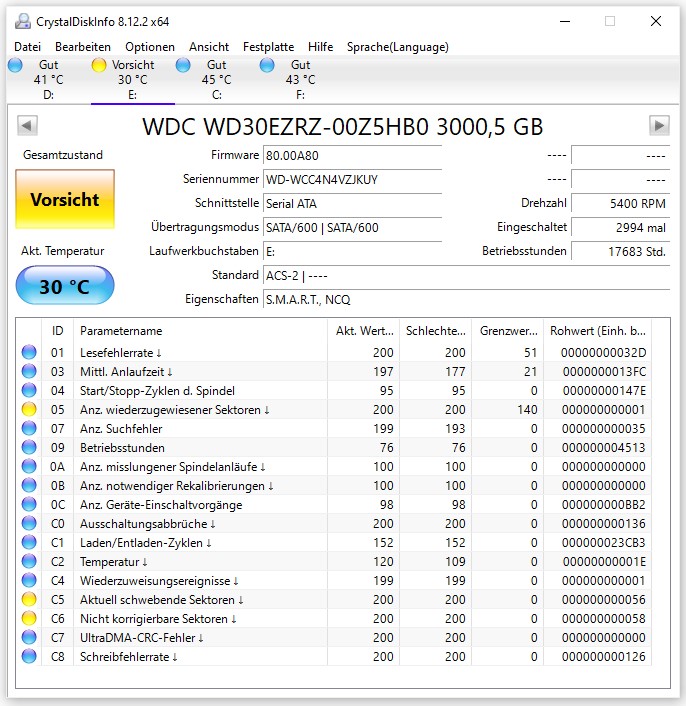This screenshot has width=686, height=706.
Task: Click raw value 00000000032D
Action: coord(603,353)
